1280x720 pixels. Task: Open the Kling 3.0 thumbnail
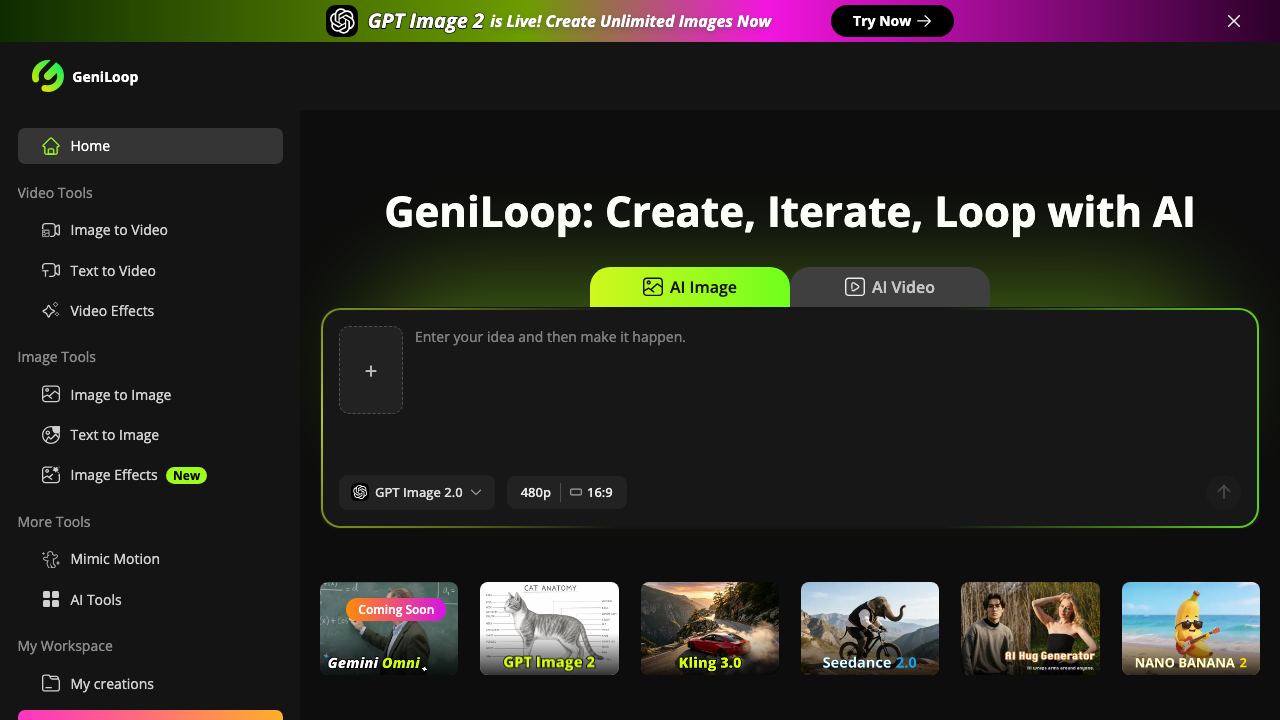(x=710, y=628)
